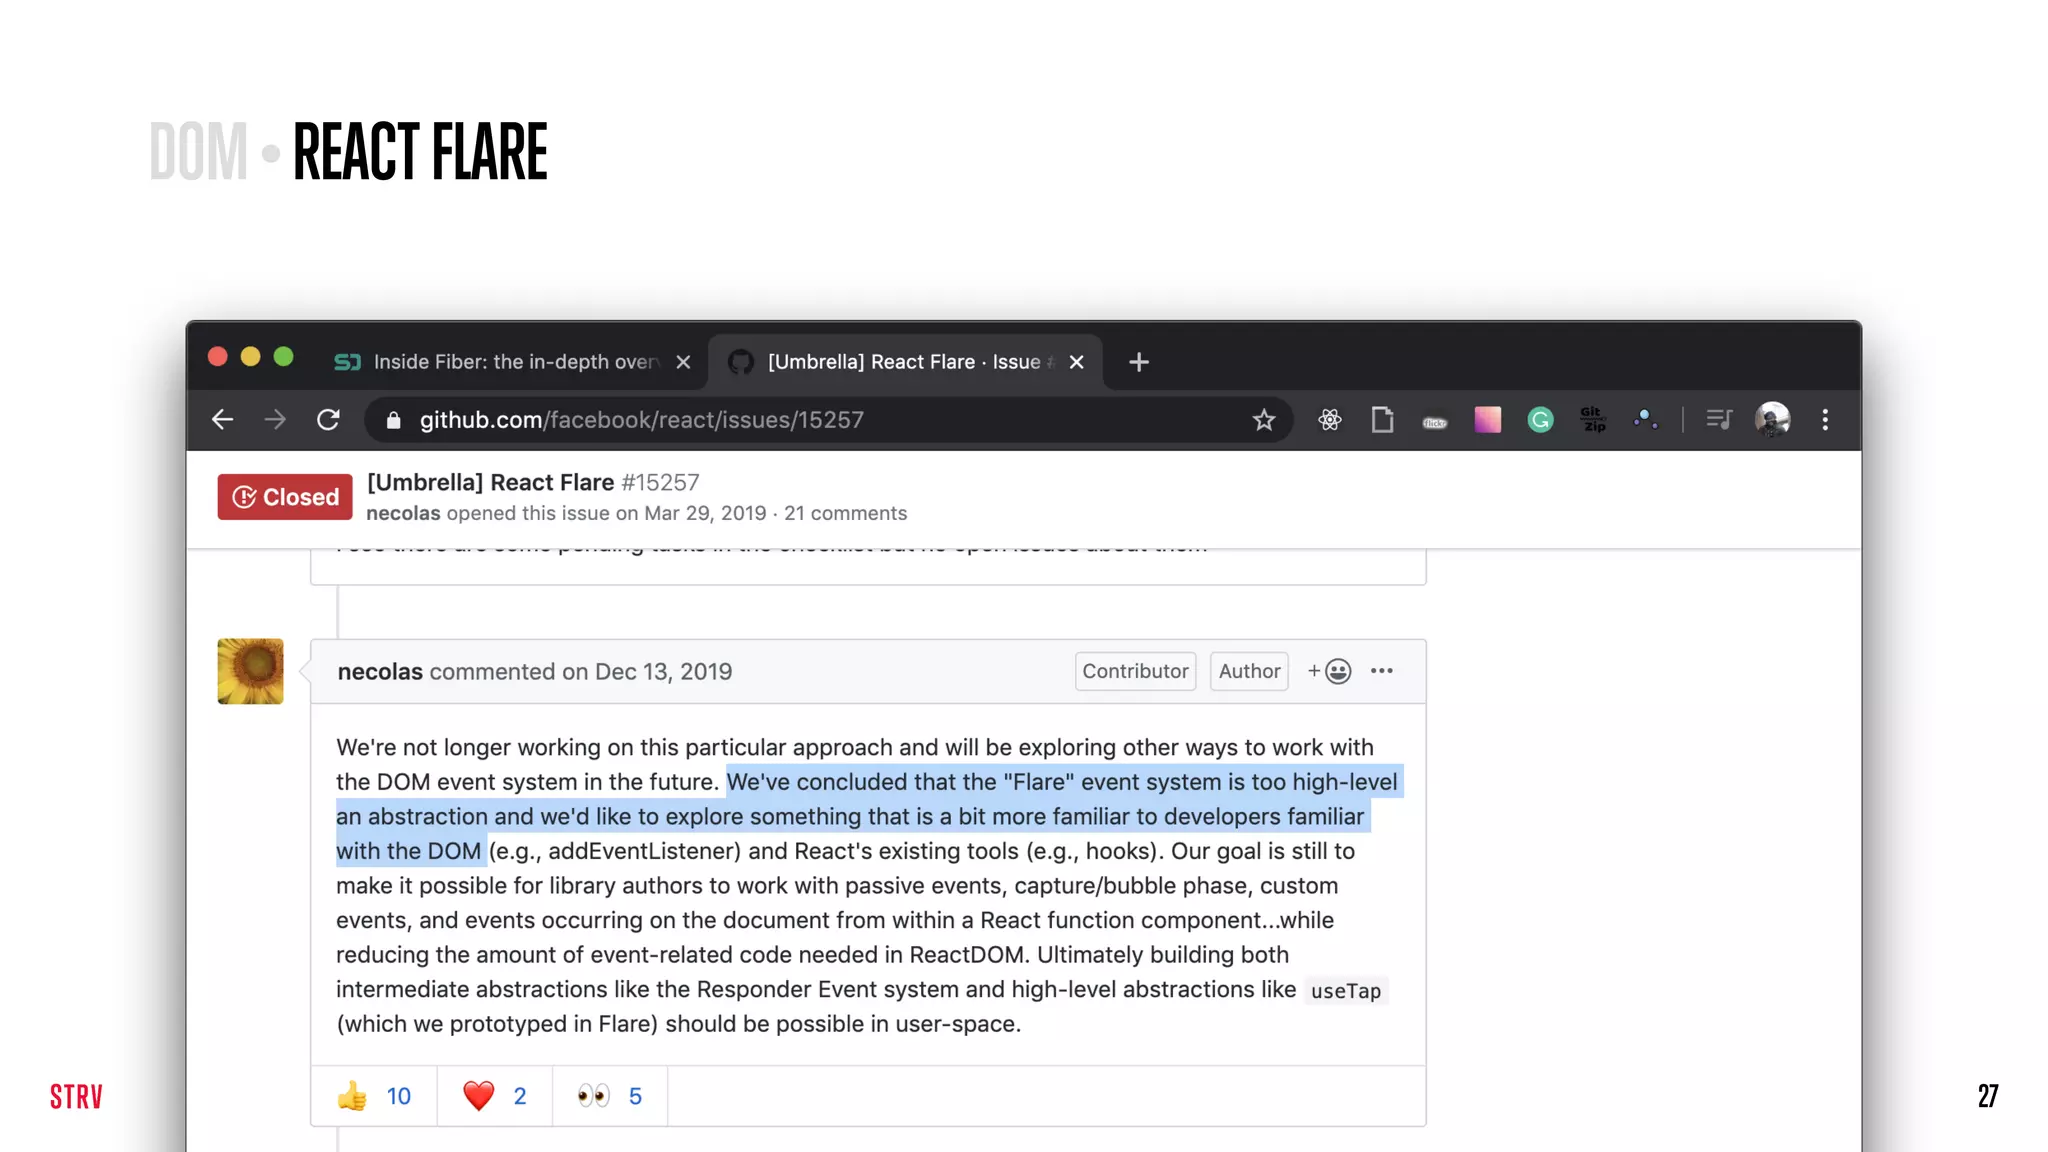
Task: Open Chrome's vertical three-dot menu
Action: [1825, 420]
